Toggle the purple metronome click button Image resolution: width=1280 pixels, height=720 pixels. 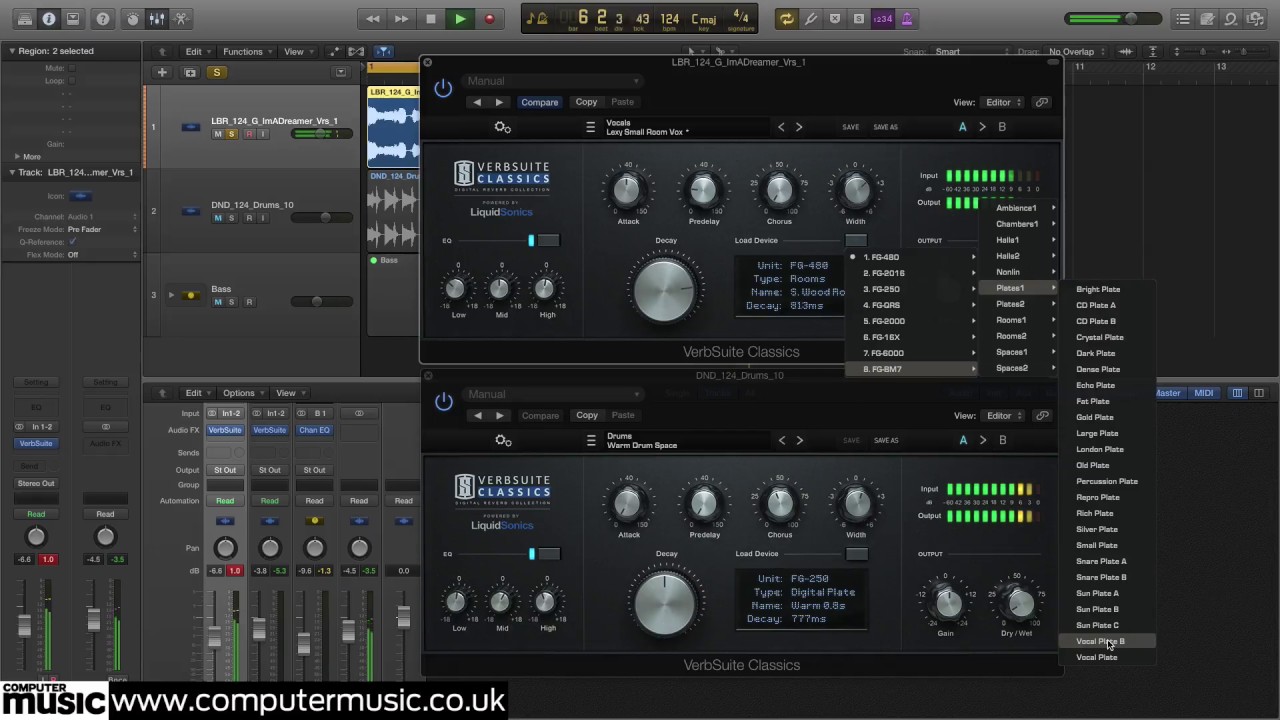(907, 19)
